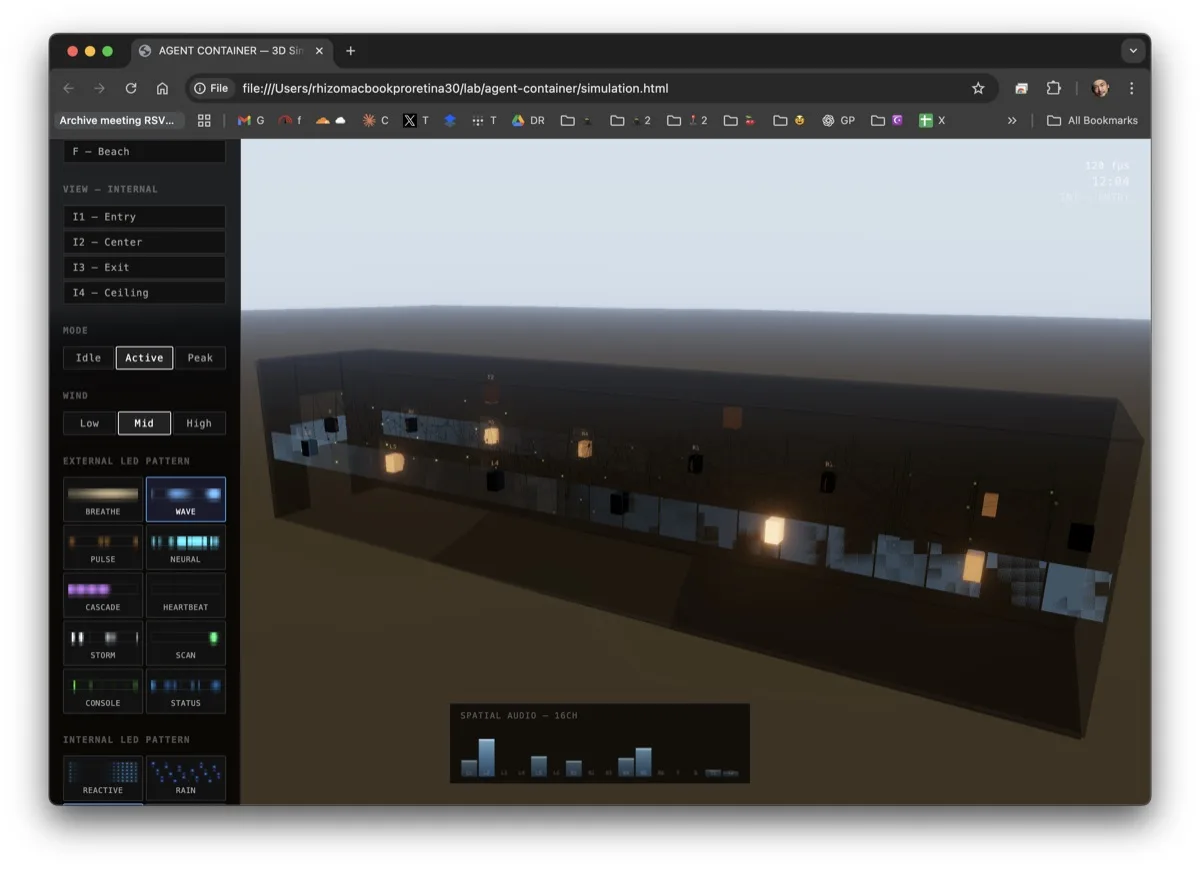Choose the Neural external LED pattern
Viewport: 1200px width, 870px height.
(186, 547)
